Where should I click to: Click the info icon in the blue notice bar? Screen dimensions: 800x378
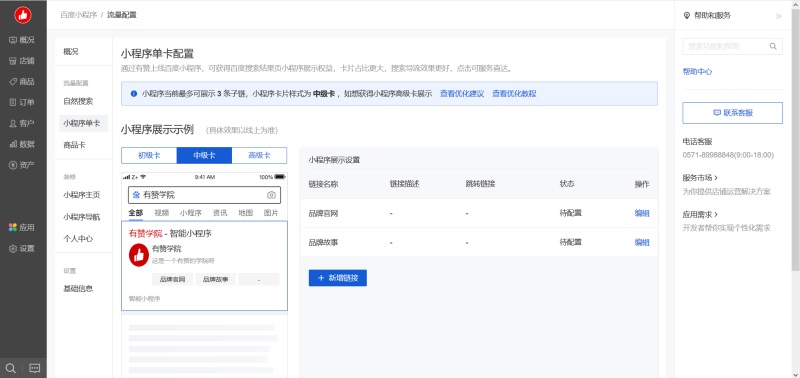(x=134, y=93)
